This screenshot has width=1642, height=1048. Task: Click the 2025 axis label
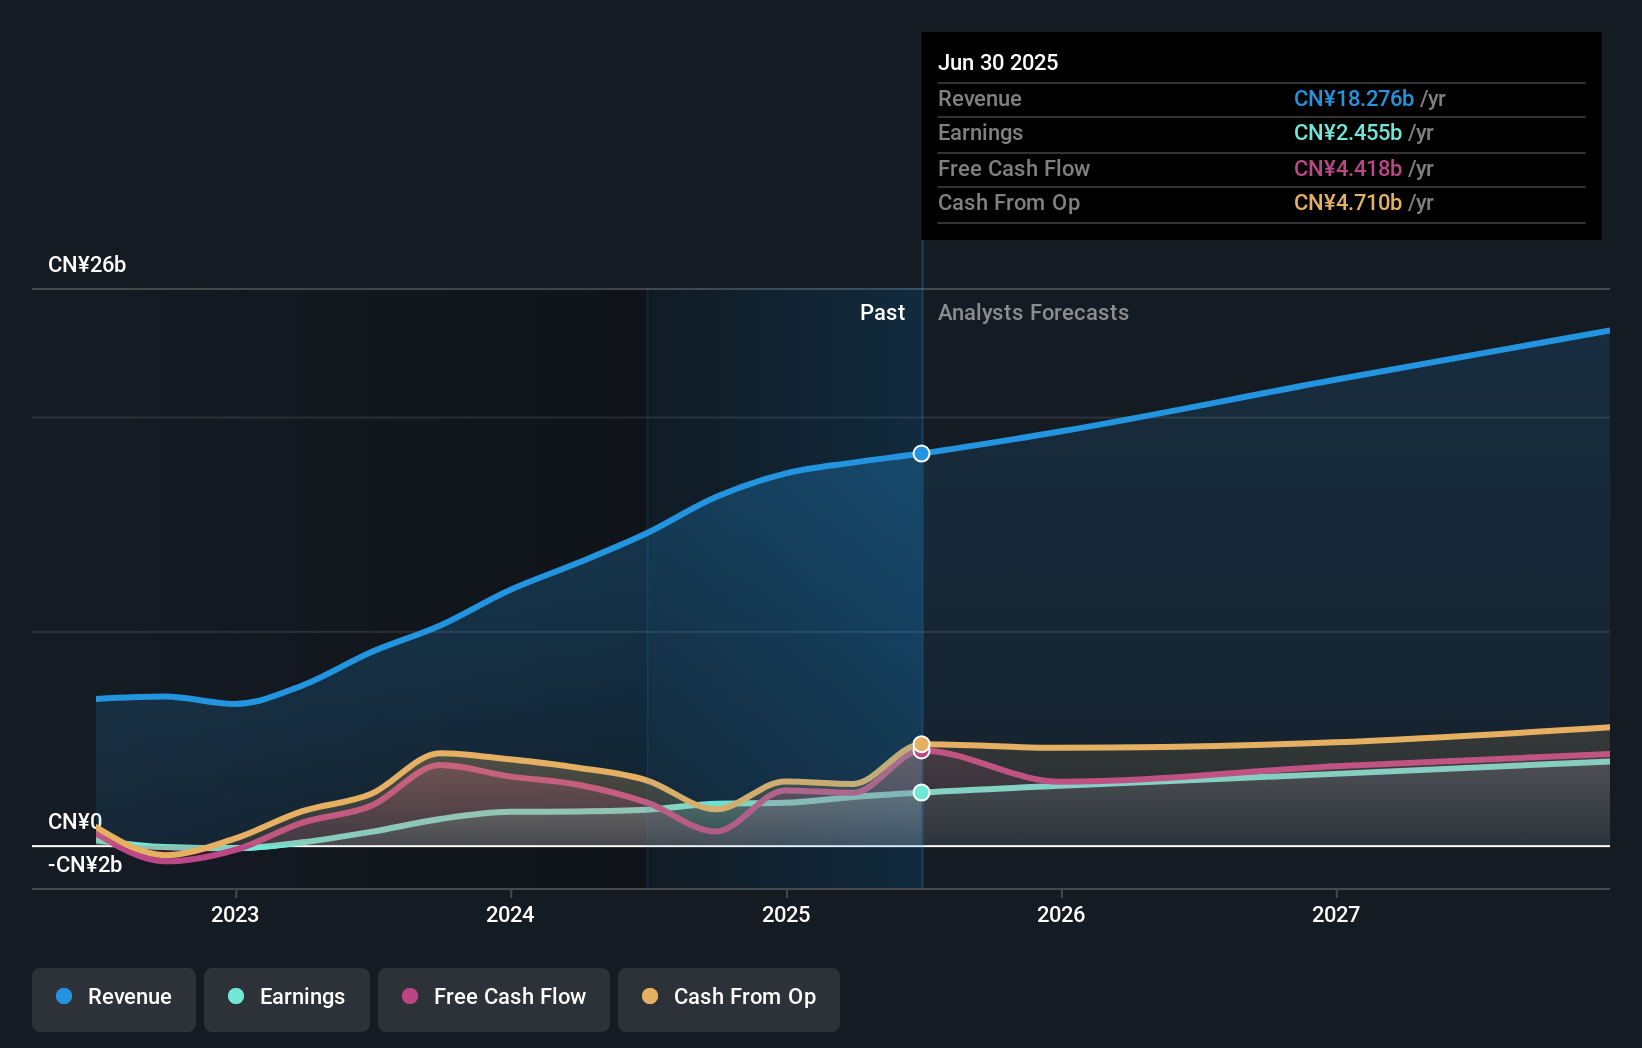coord(786,913)
